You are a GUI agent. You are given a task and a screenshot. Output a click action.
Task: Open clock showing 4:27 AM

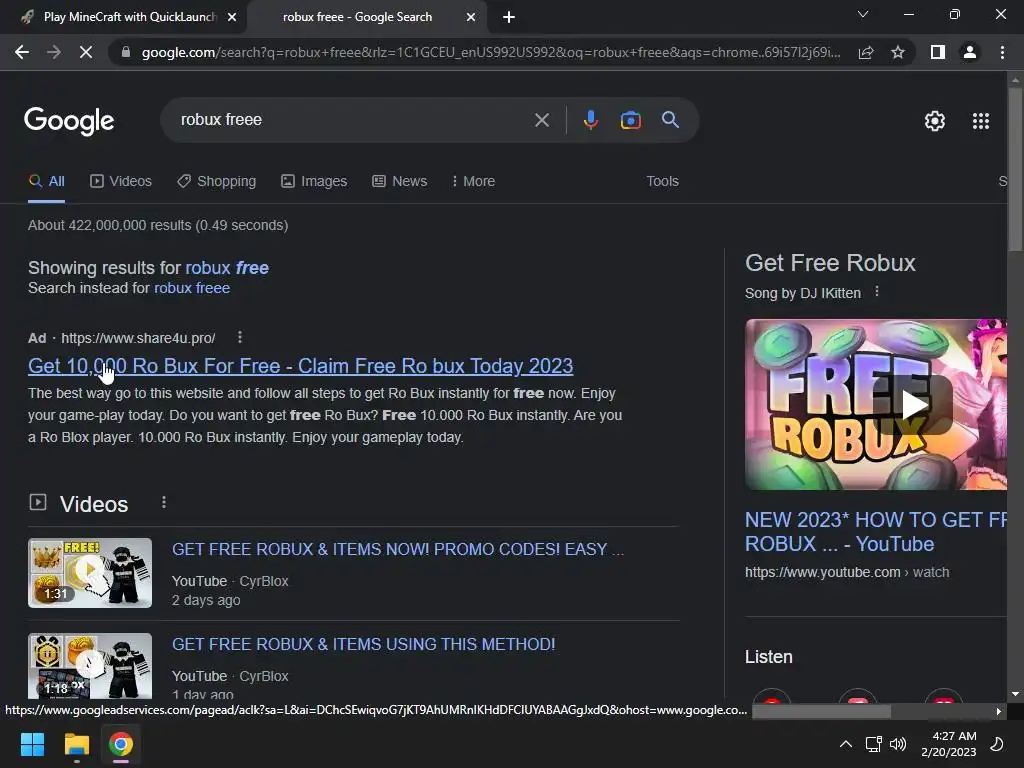pyautogui.click(x=948, y=744)
